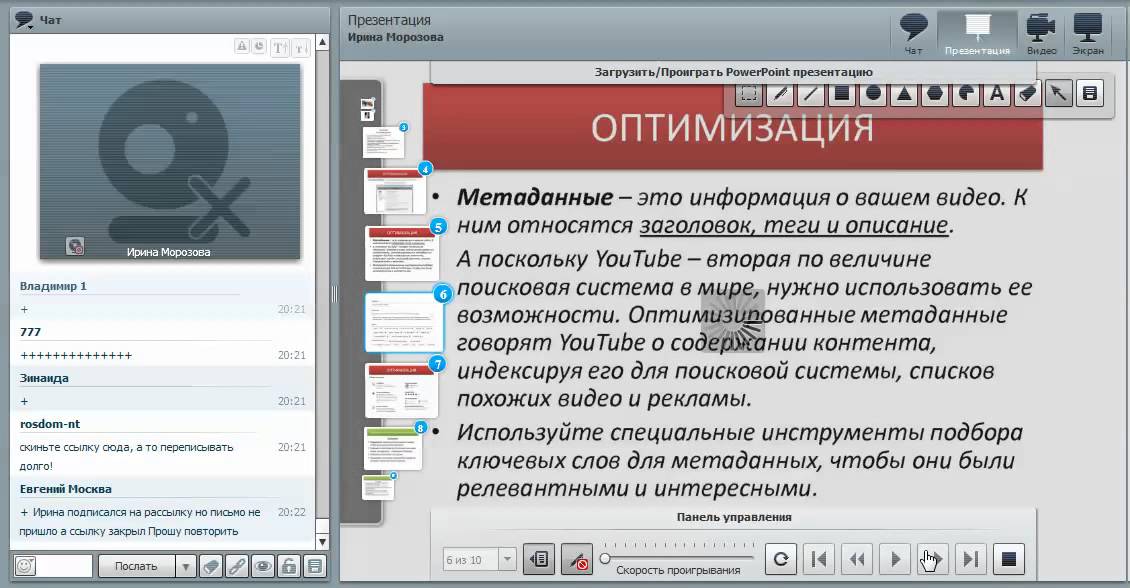This screenshot has height=588, width=1130.
Task: Toggle the pen-disabled button in control panel
Action: (577, 559)
